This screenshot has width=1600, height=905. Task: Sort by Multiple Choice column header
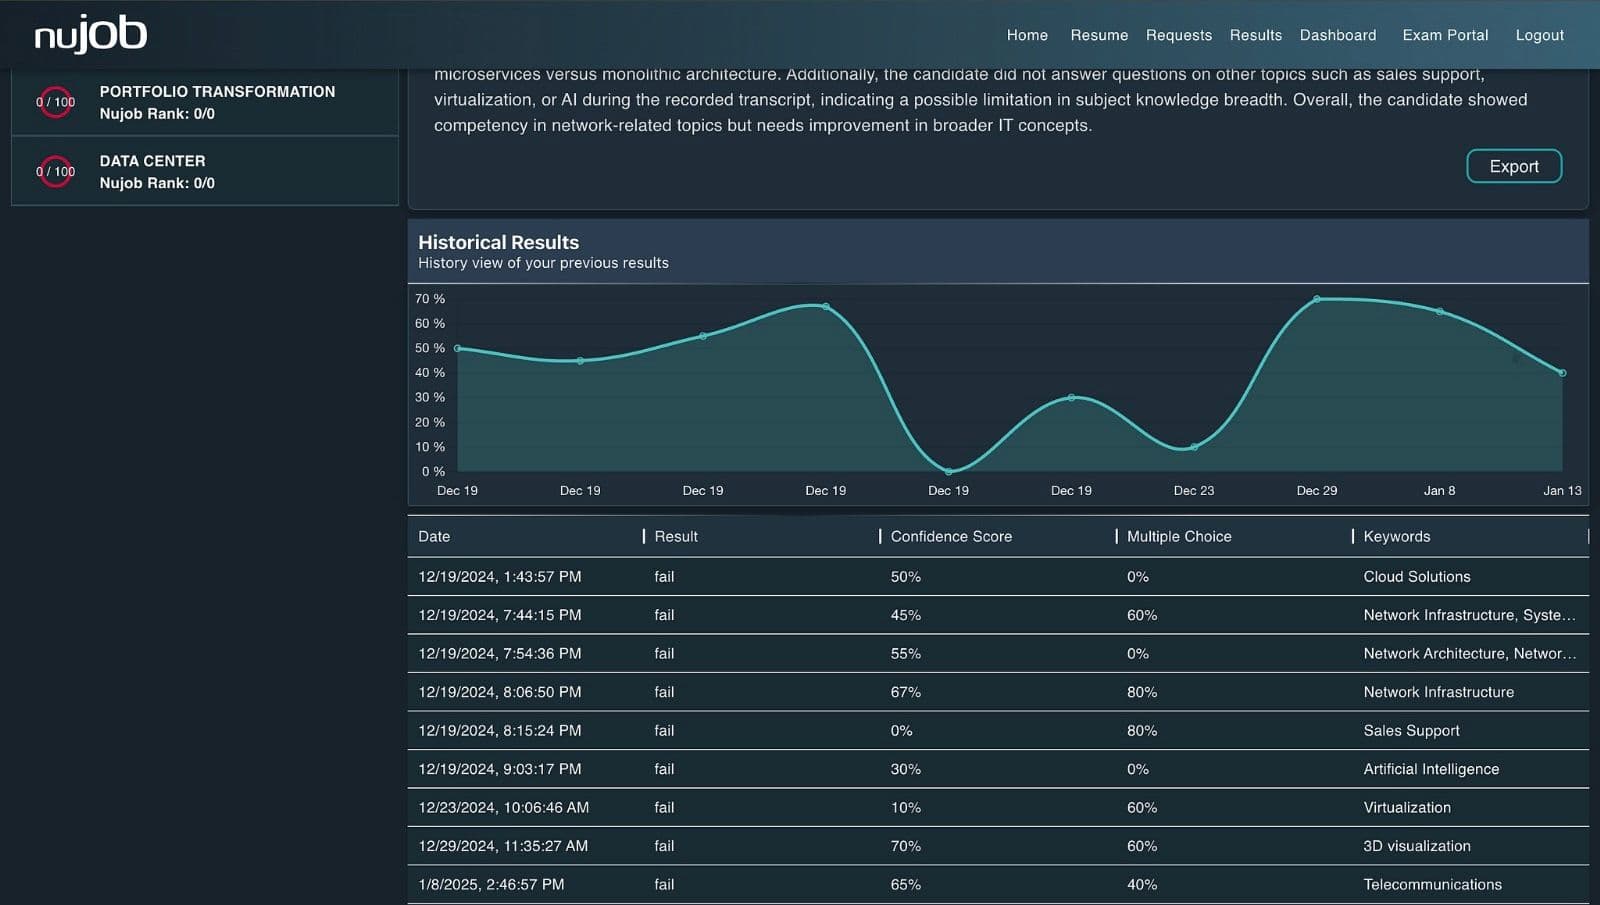tap(1179, 537)
